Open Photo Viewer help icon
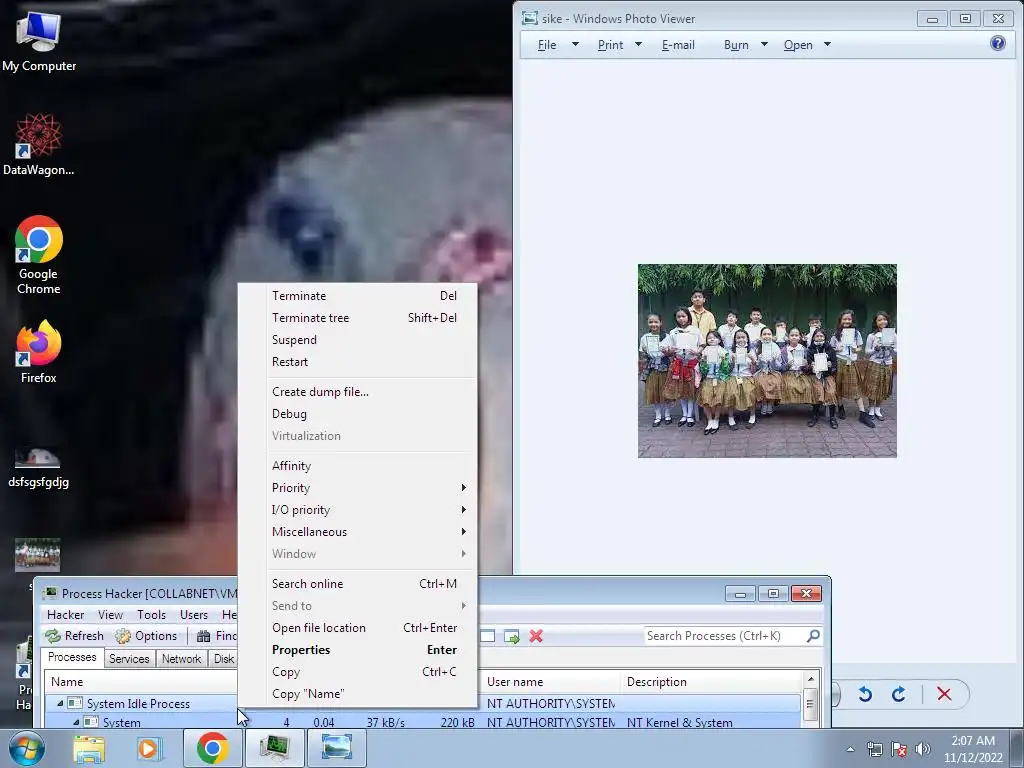This screenshot has height=768, width=1024. click(997, 43)
